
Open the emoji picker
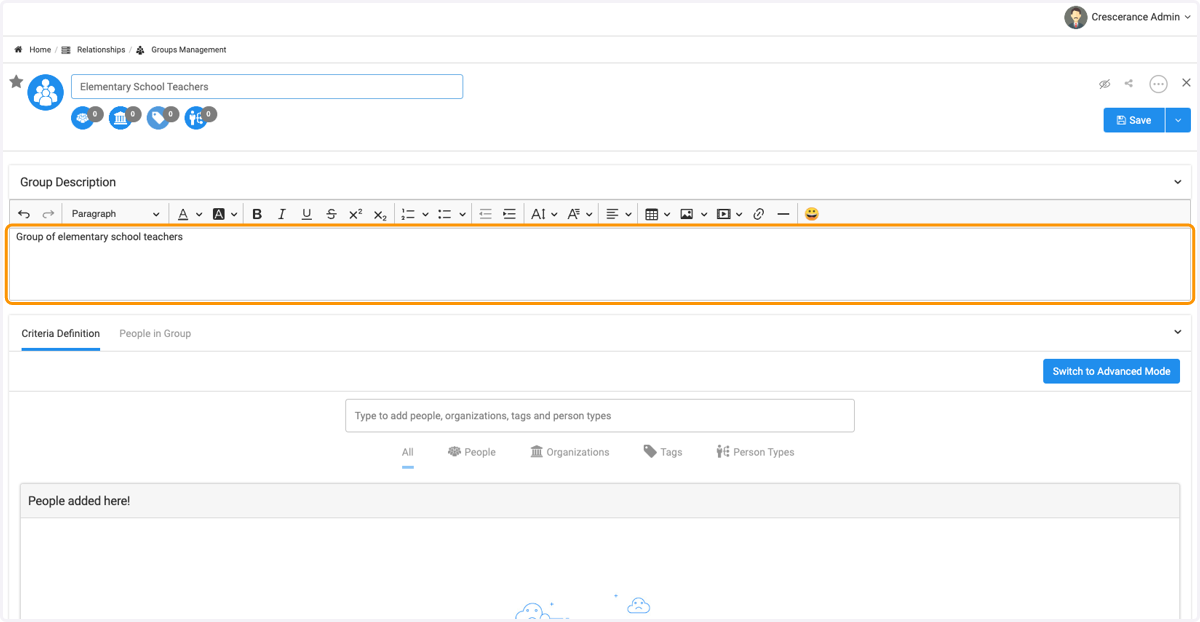point(812,214)
